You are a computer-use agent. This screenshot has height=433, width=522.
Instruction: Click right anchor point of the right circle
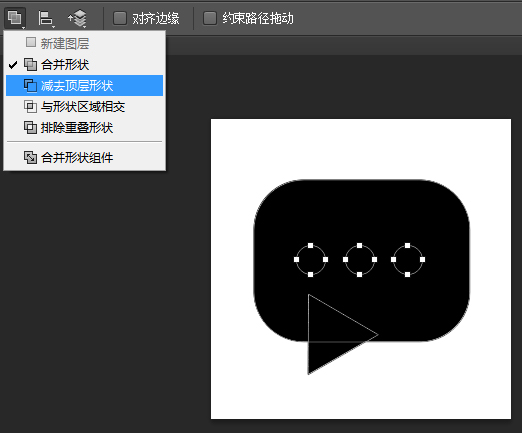coord(422,260)
